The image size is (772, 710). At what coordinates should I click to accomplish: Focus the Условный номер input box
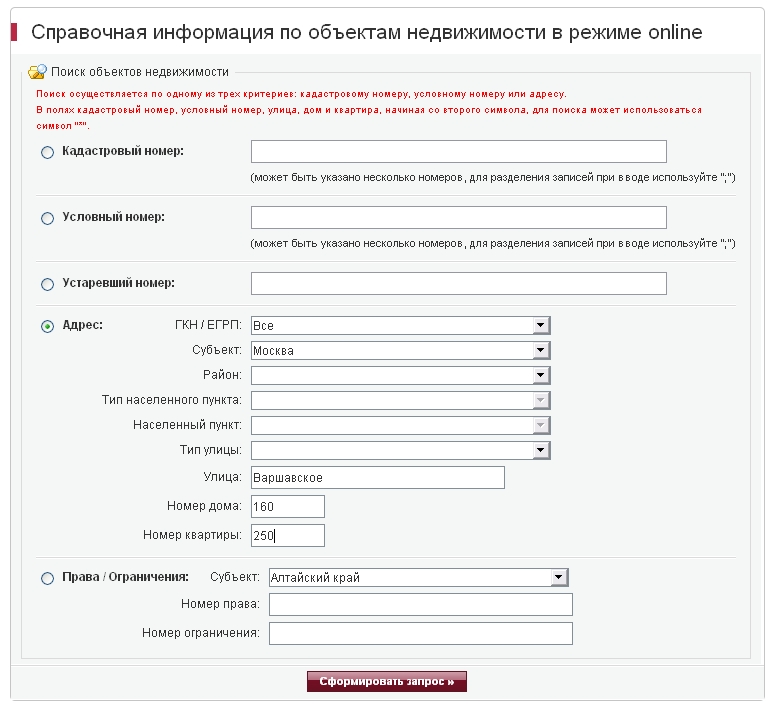[458, 217]
